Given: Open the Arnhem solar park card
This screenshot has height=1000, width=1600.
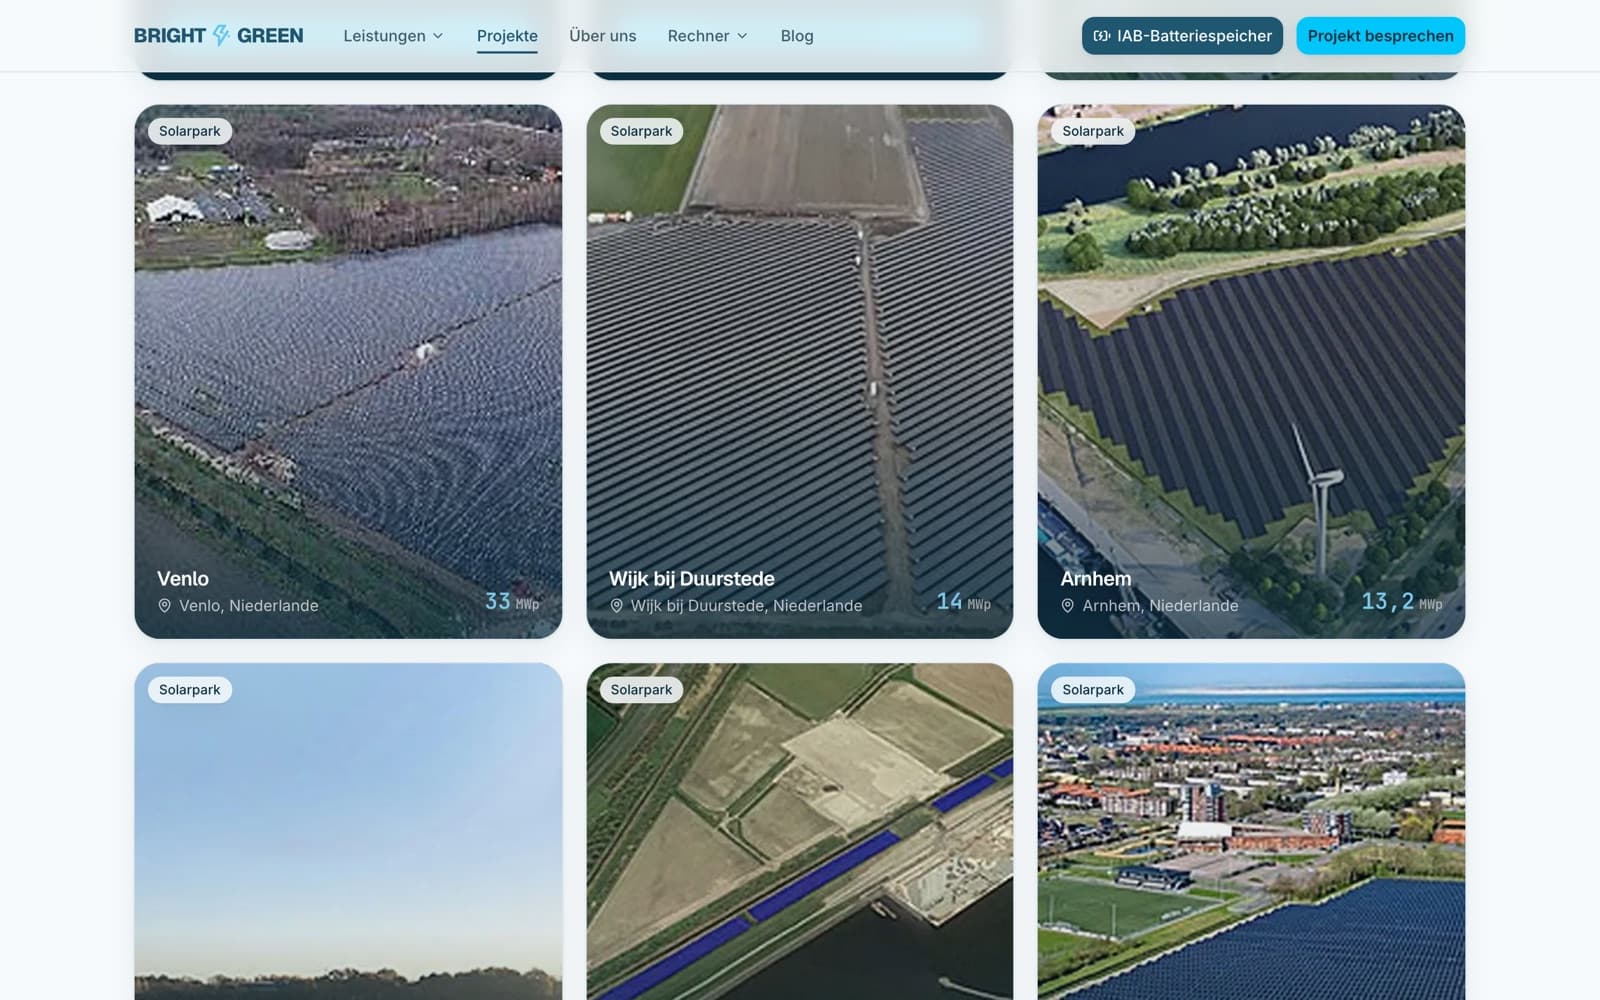Looking at the screenshot, I should 1251,371.
